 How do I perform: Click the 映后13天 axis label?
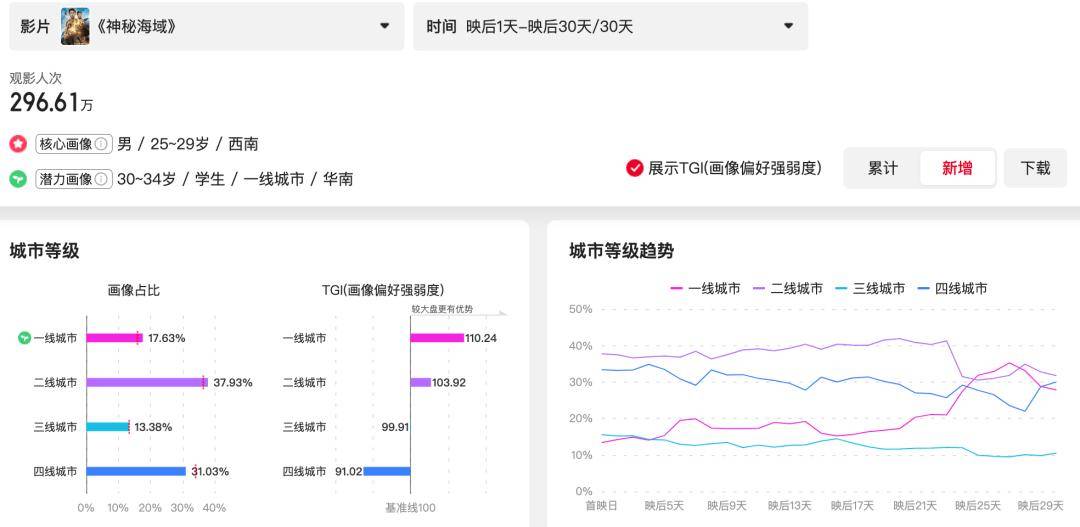point(789,506)
